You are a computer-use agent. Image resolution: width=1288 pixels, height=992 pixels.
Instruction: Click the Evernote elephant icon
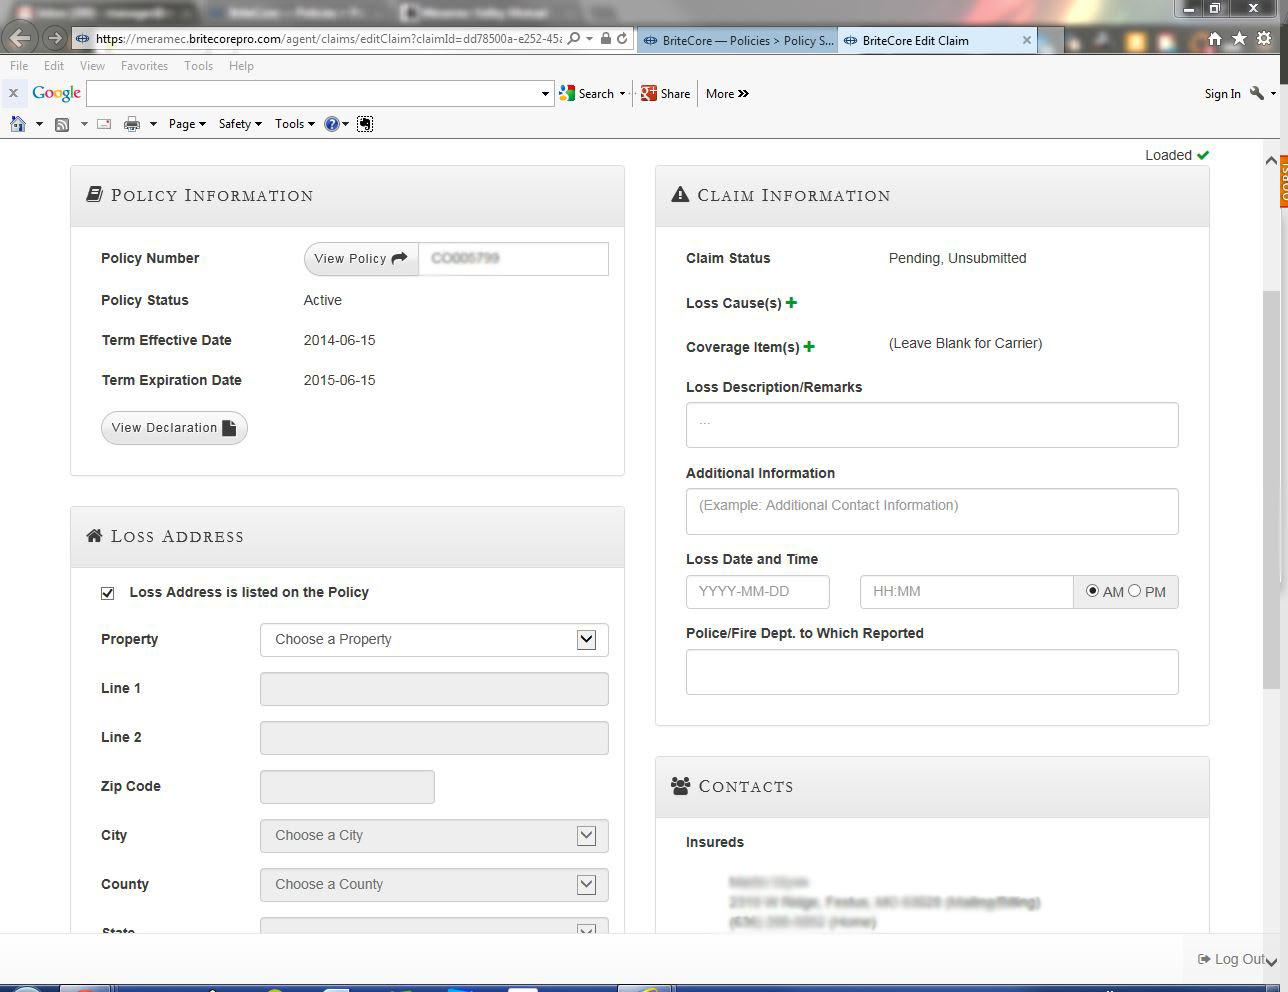click(365, 124)
